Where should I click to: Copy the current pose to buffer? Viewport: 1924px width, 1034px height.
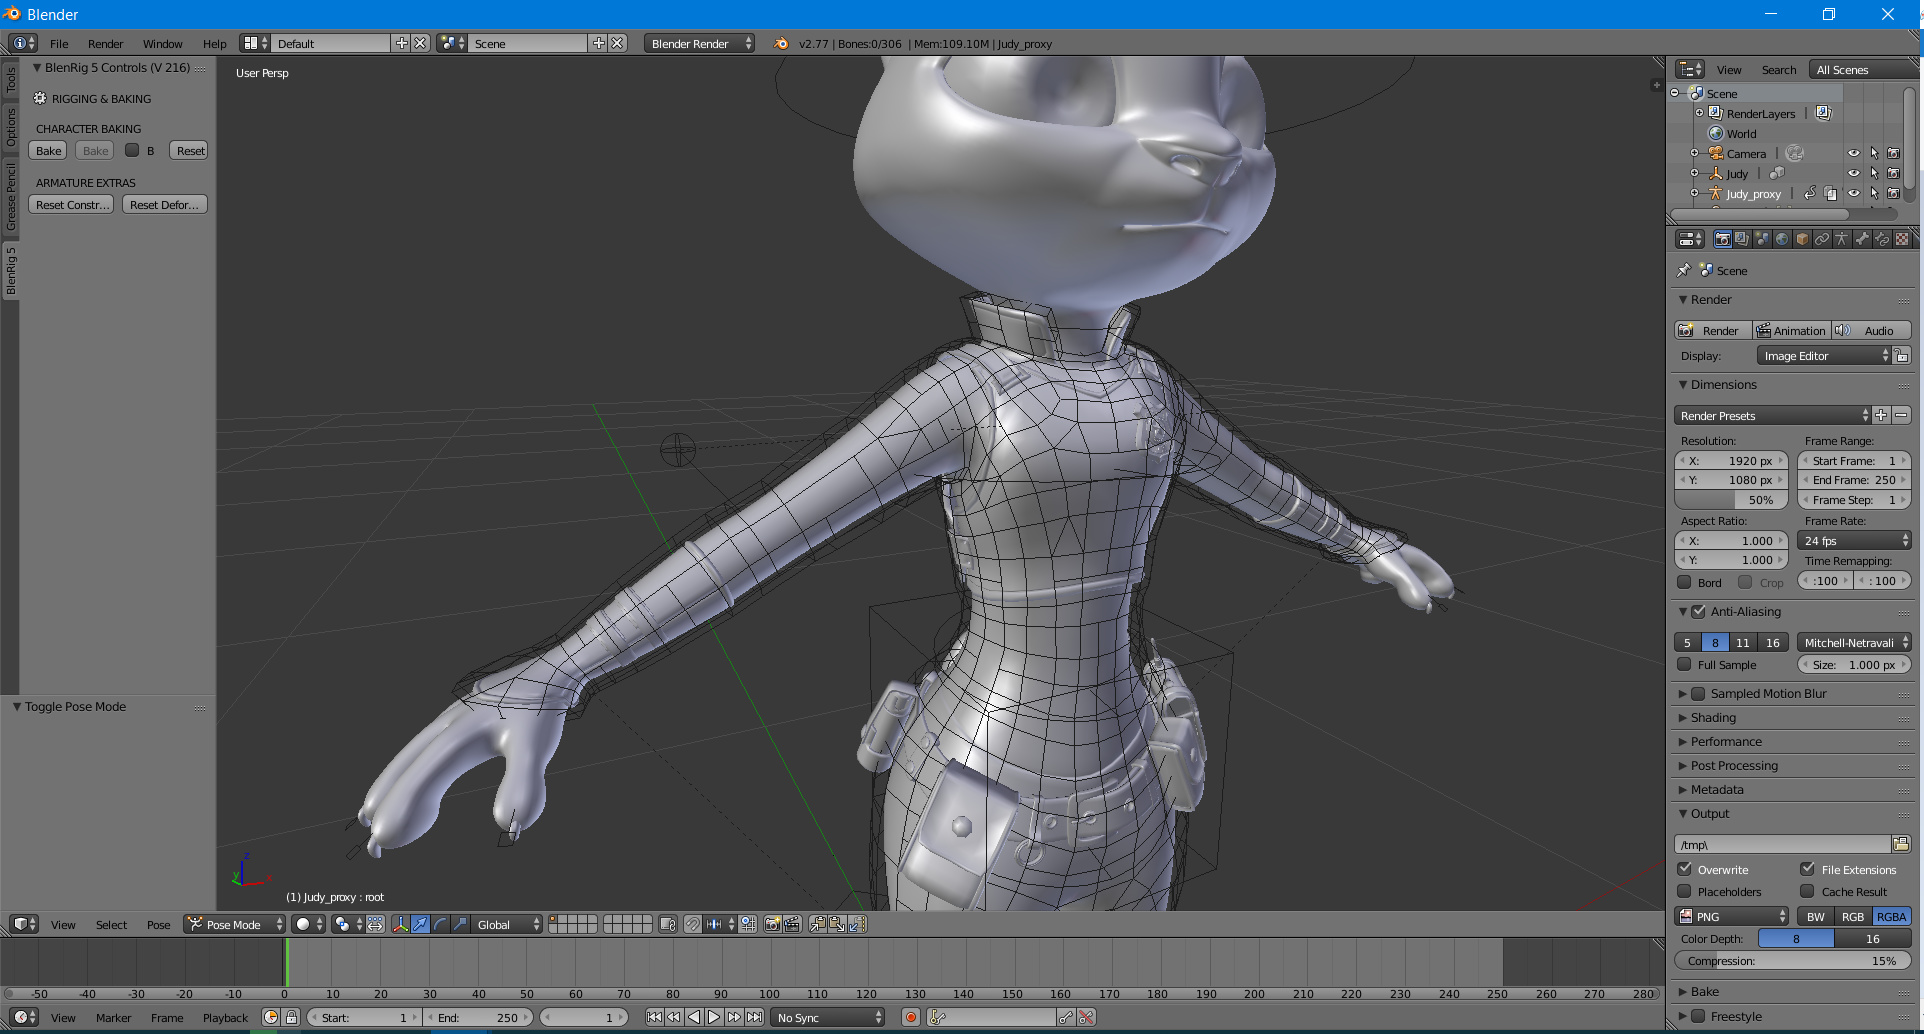click(x=817, y=924)
